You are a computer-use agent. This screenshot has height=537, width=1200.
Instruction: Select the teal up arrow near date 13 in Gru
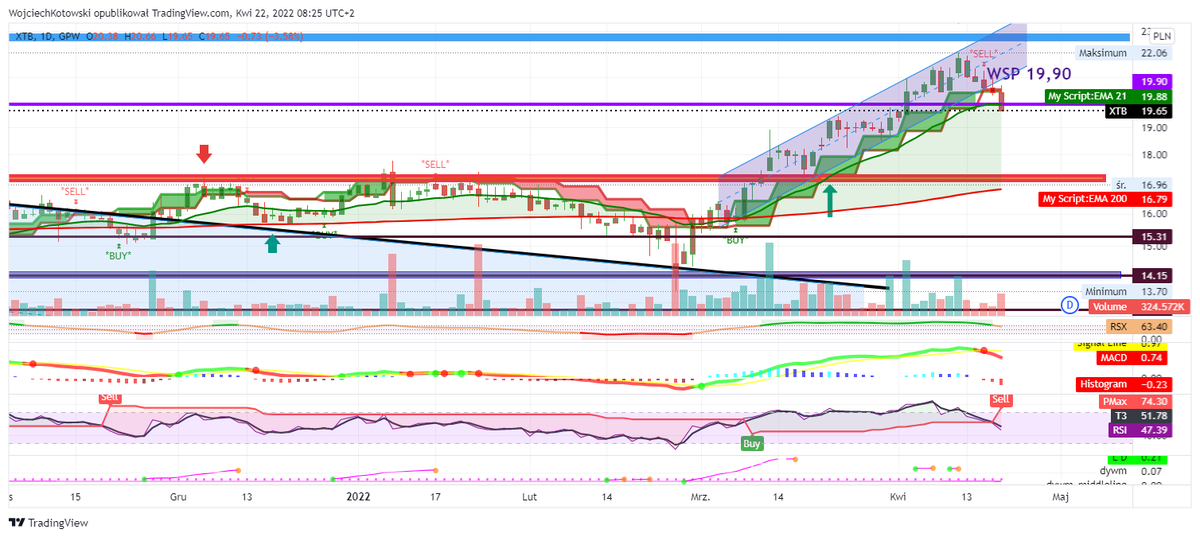(x=272, y=242)
